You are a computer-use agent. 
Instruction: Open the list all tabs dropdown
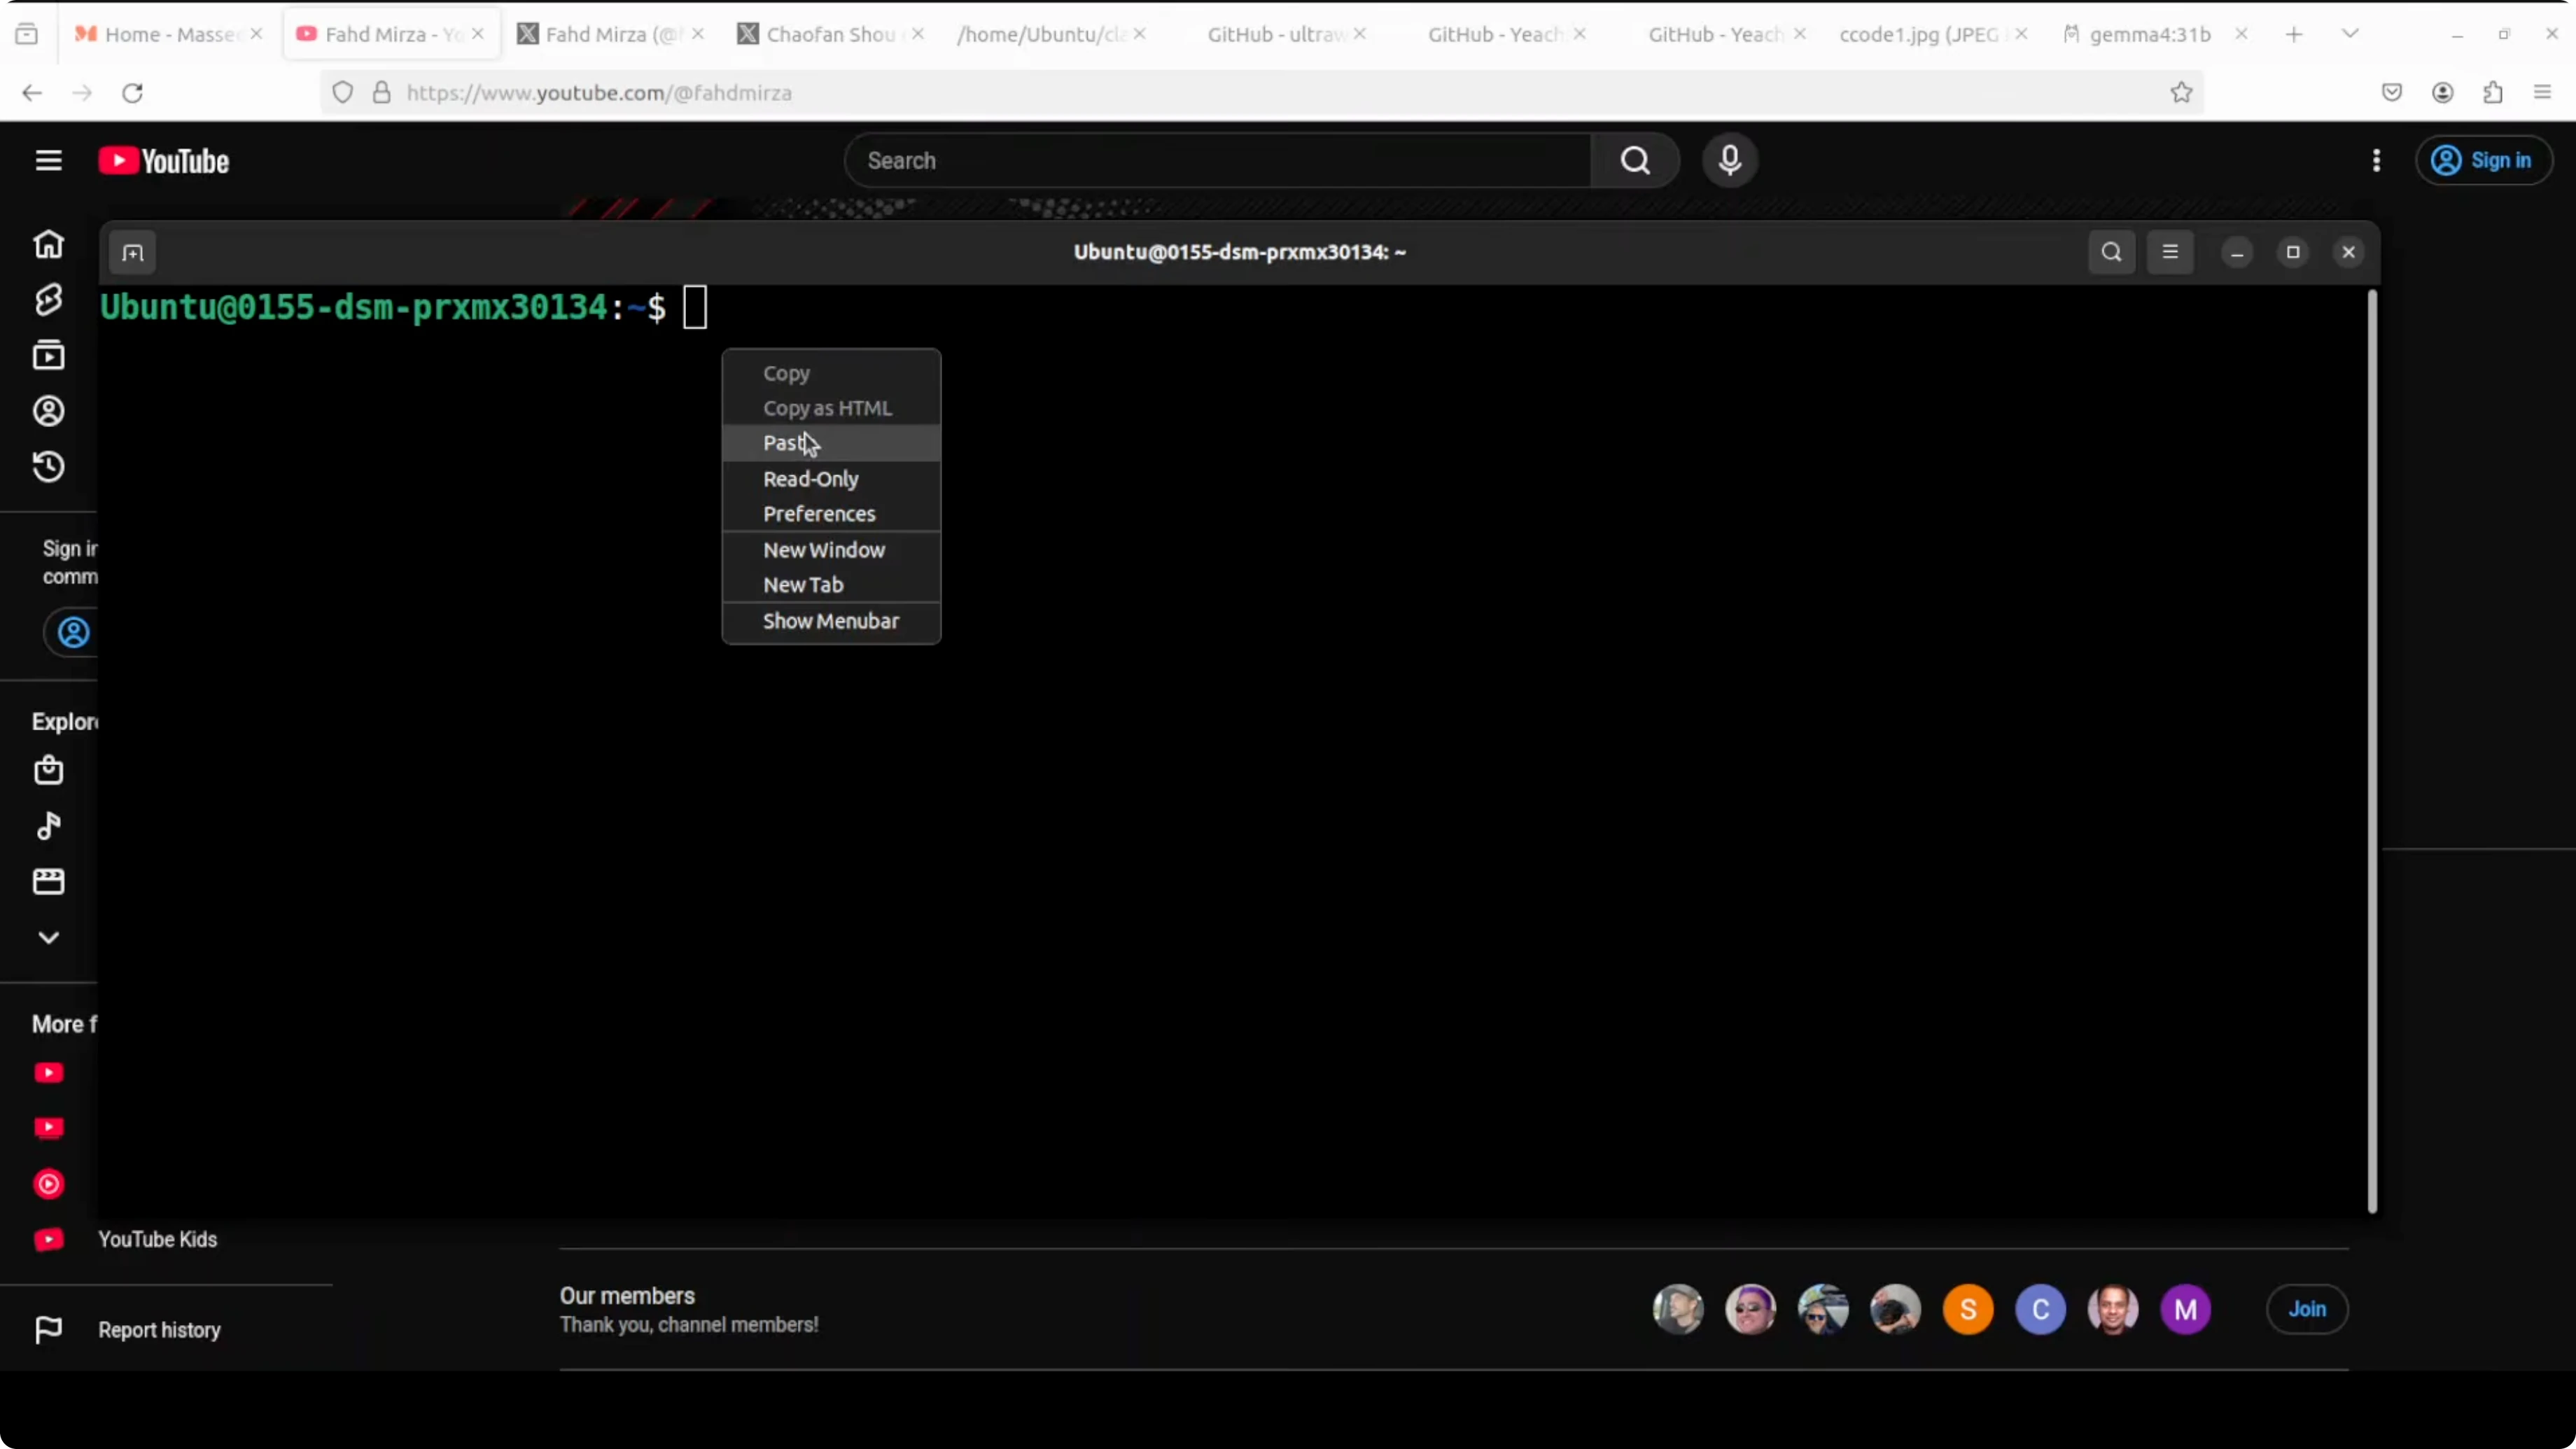(2350, 34)
